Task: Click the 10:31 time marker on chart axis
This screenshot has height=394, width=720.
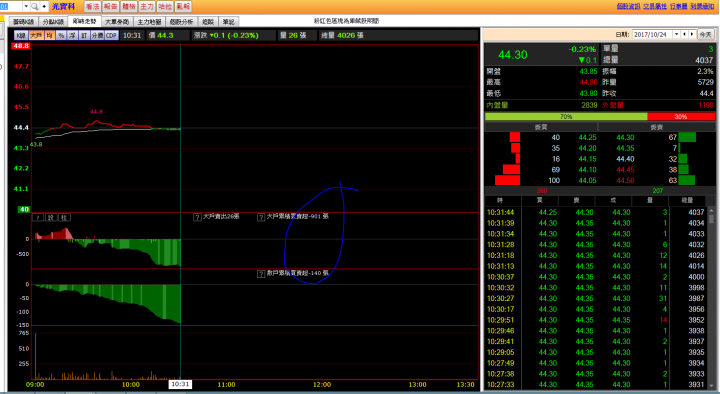Action: (x=180, y=384)
